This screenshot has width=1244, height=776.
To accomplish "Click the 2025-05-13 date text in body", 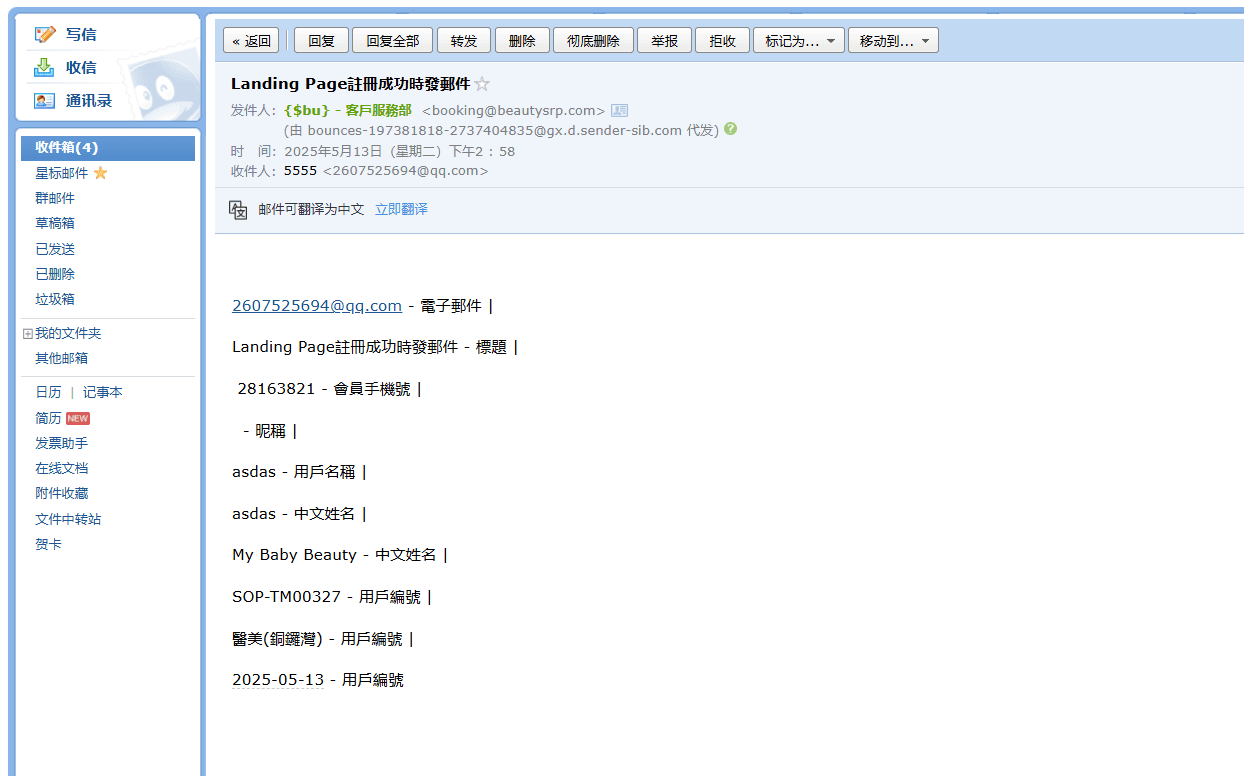I will 278,680.
